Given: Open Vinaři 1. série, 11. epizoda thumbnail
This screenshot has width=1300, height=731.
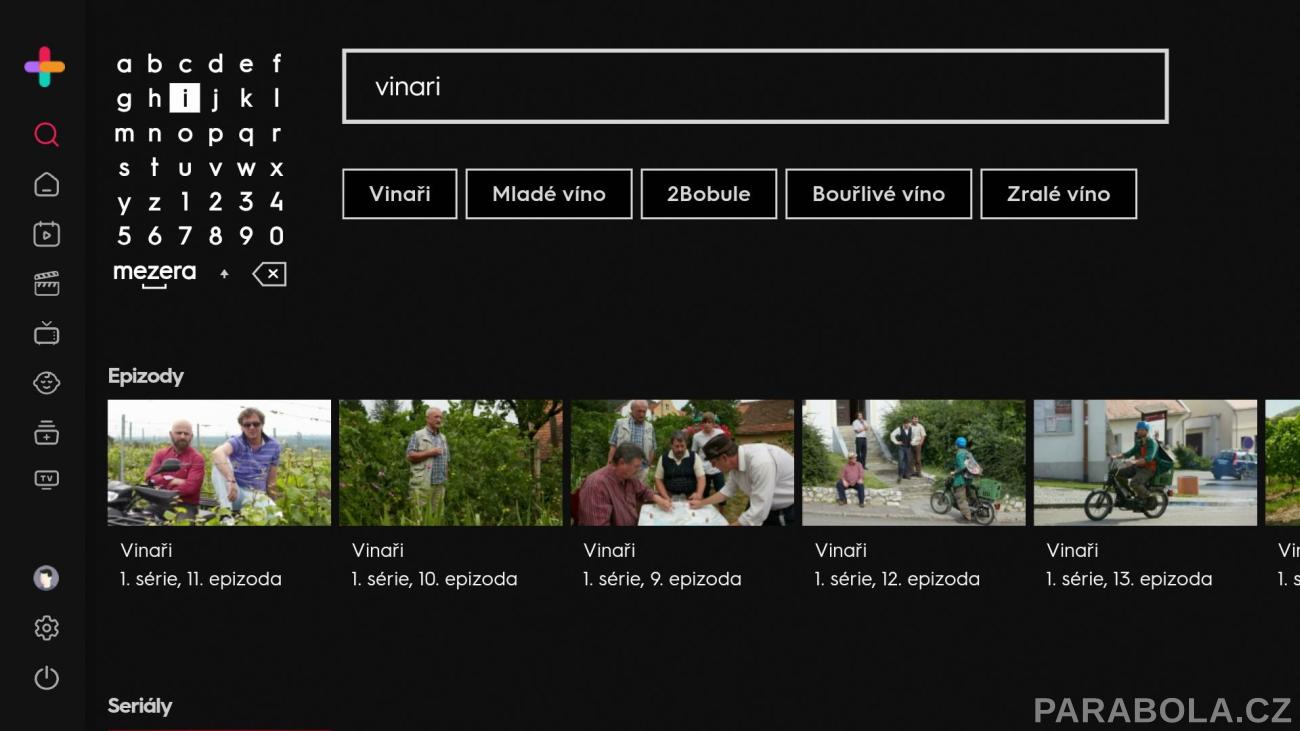Looking at the screenshot, I should (219, 463).
